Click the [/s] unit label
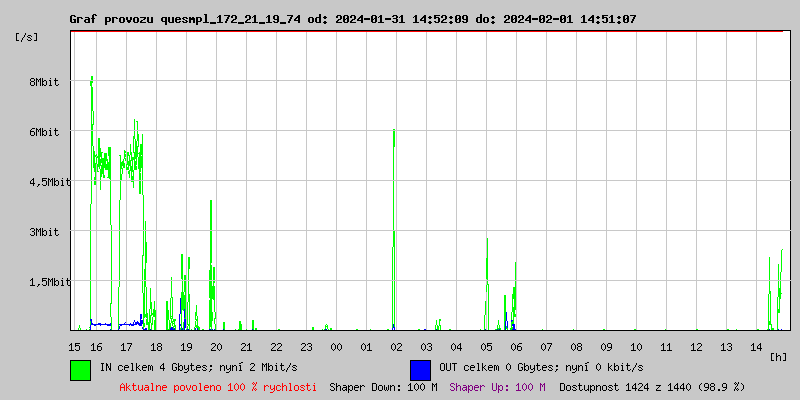Screen dimensions: 800x400 click(28, 36)
